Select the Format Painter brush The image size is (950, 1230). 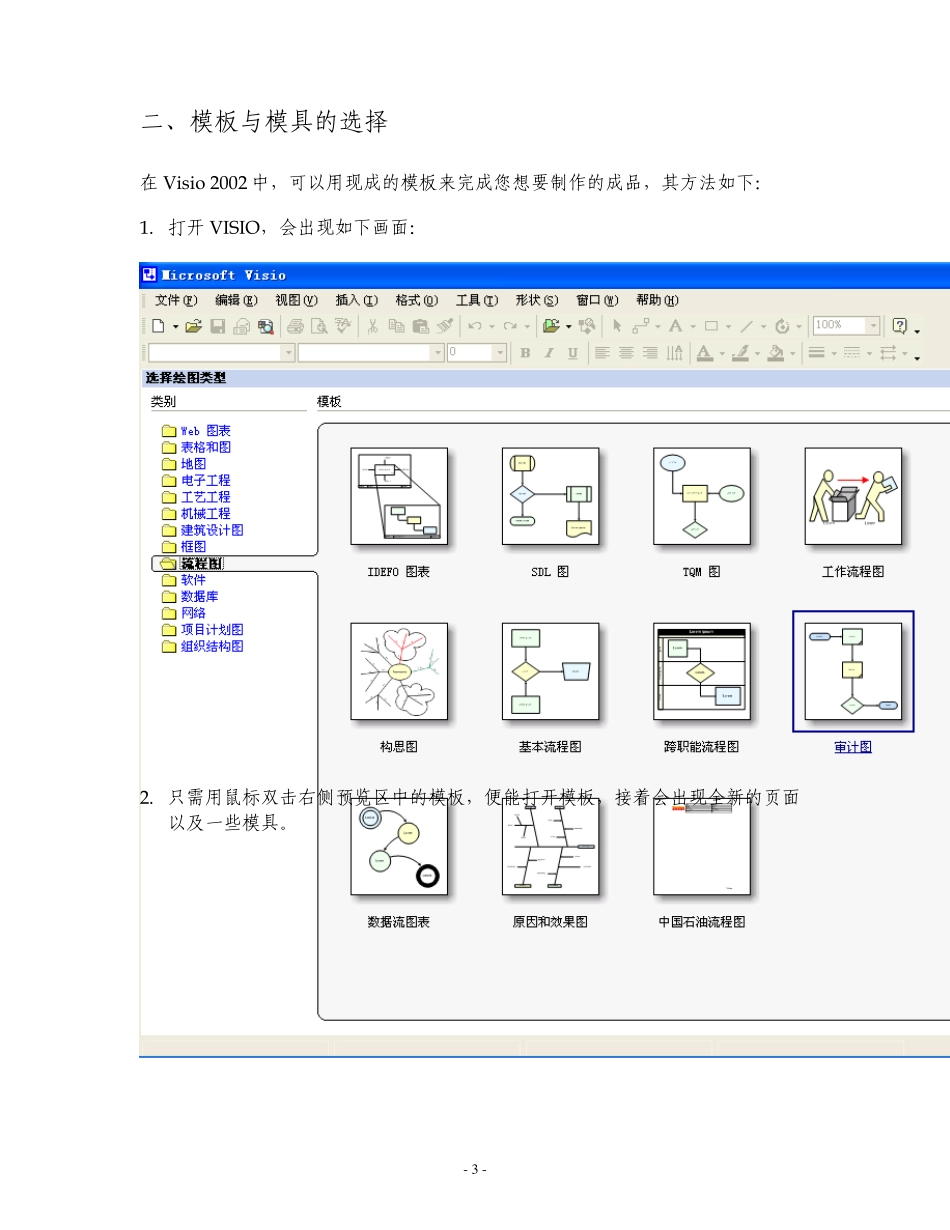[x=444, y=326]
